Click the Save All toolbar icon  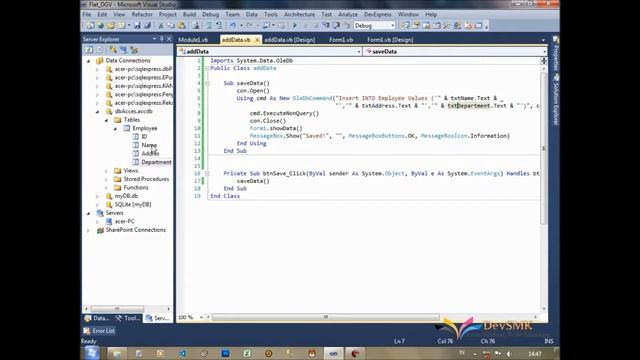point(148,26)
